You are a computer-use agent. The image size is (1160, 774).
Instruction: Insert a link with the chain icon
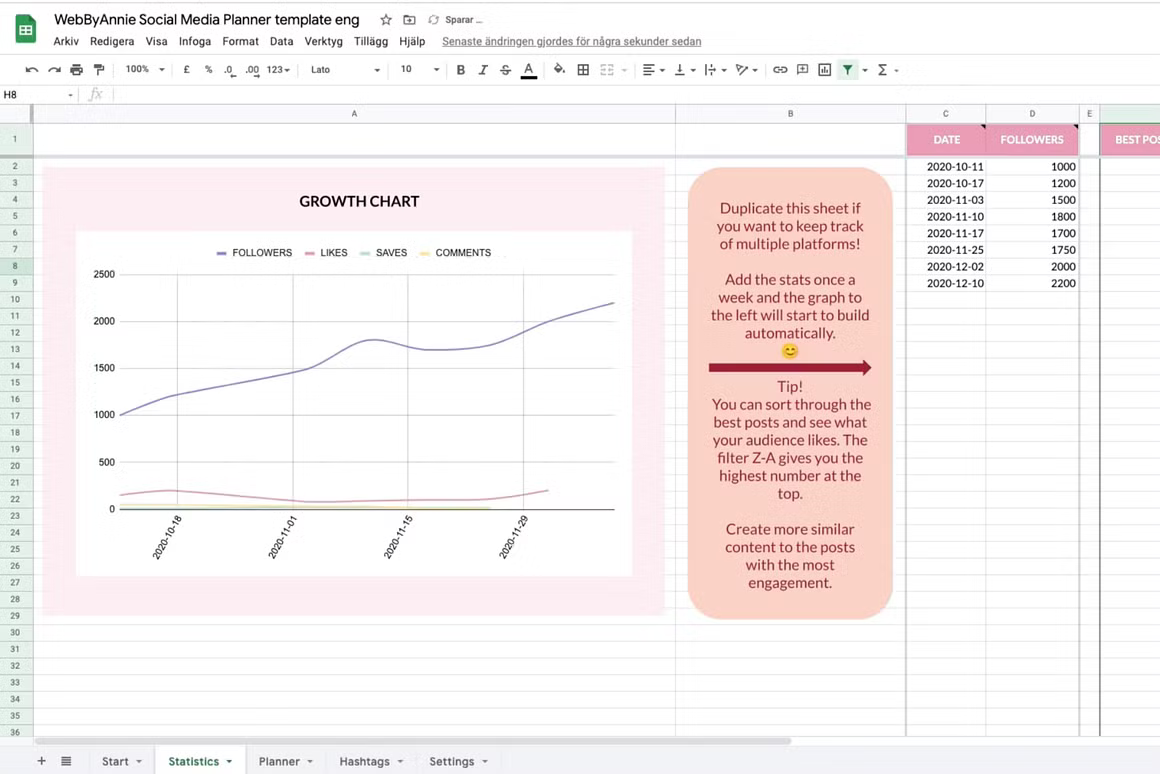(x=780, y=70)
